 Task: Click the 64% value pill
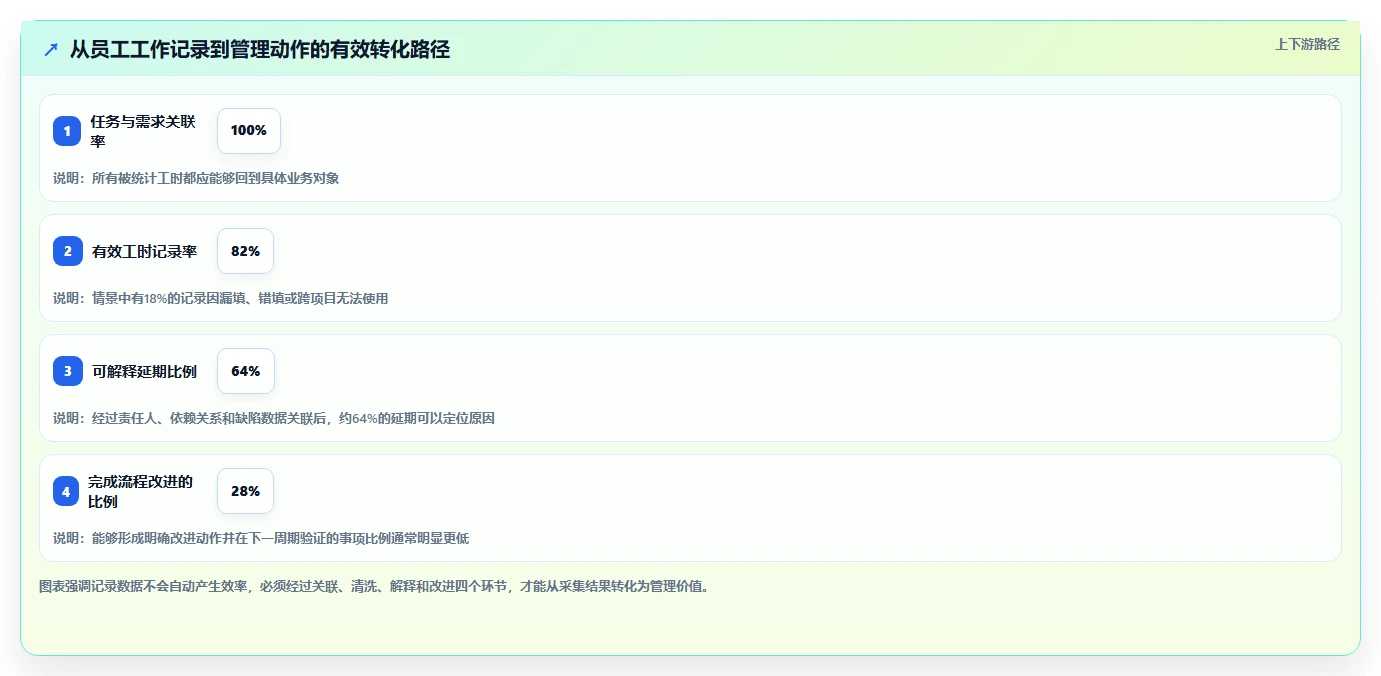(245, 371)
